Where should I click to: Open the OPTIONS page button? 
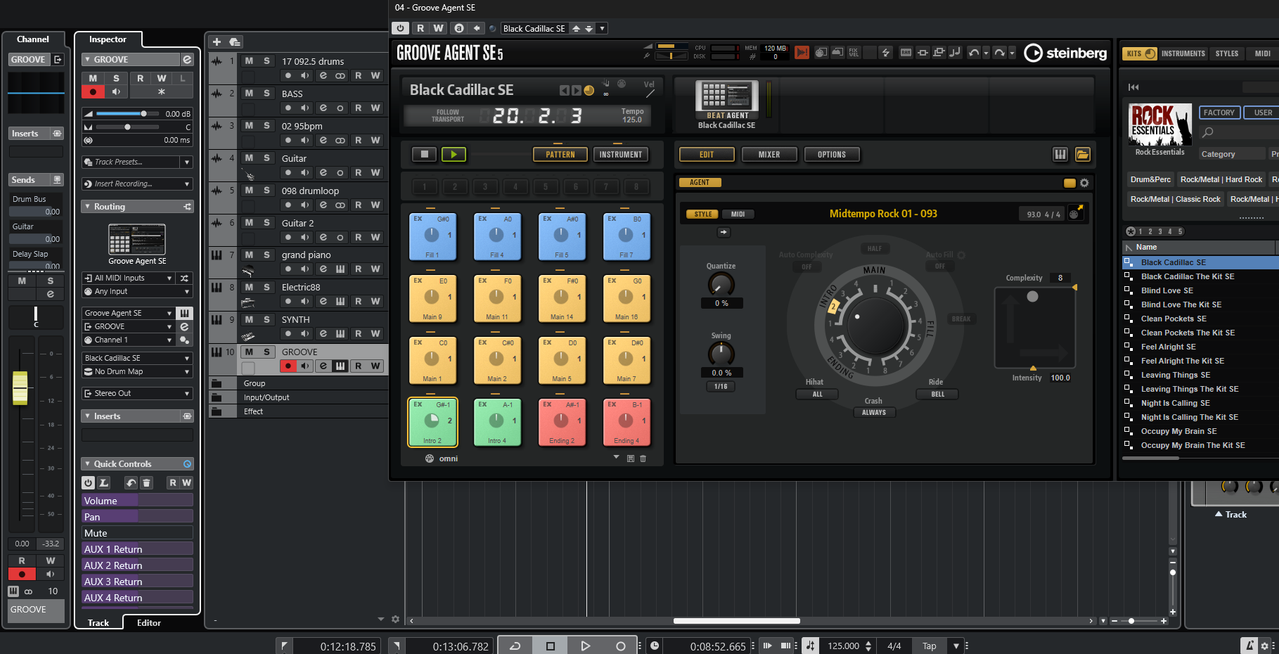[x=831, y=155]
